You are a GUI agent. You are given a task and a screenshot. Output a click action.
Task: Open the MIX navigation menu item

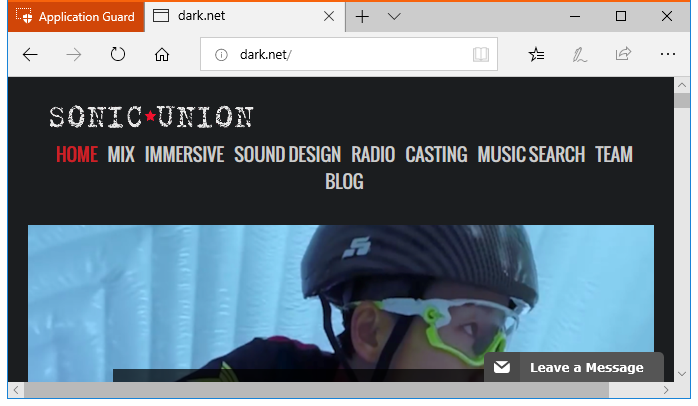pyautogui.click(x=121, y=154)
